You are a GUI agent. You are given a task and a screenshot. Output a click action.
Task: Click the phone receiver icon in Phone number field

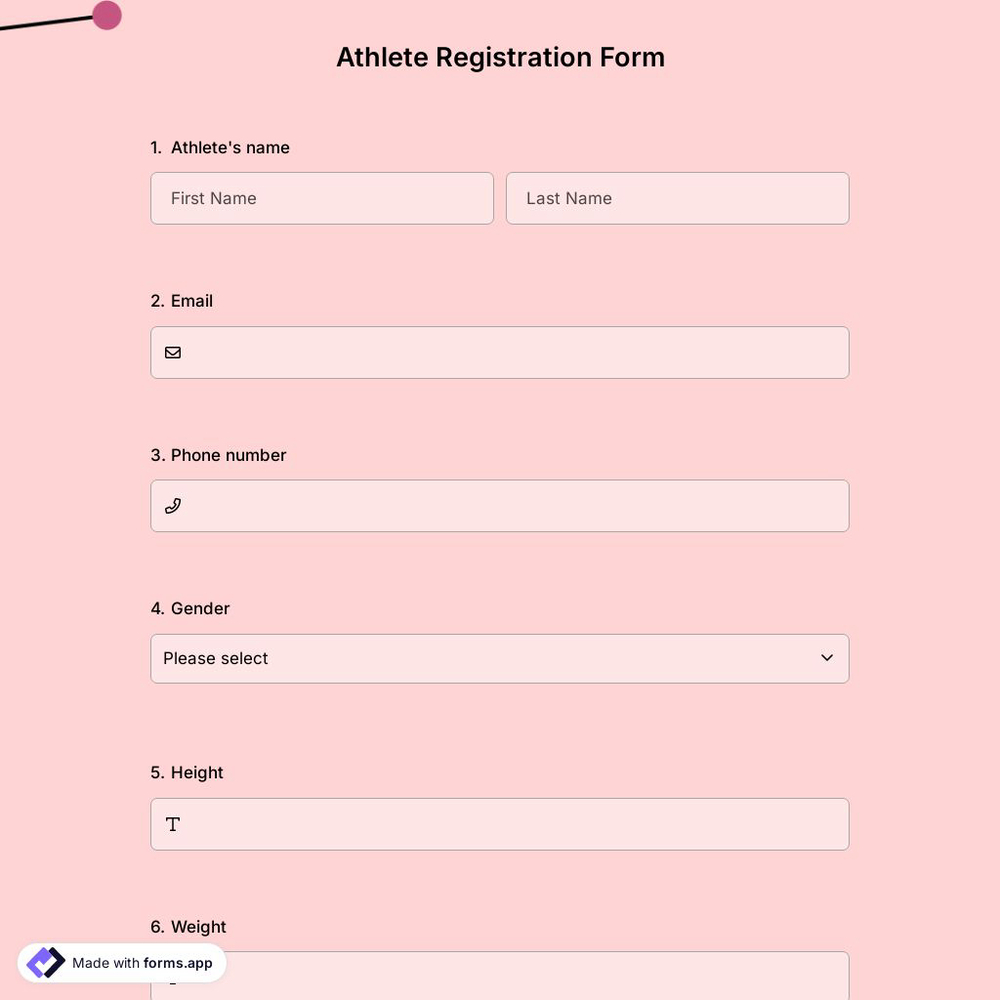tap(172, 505)
